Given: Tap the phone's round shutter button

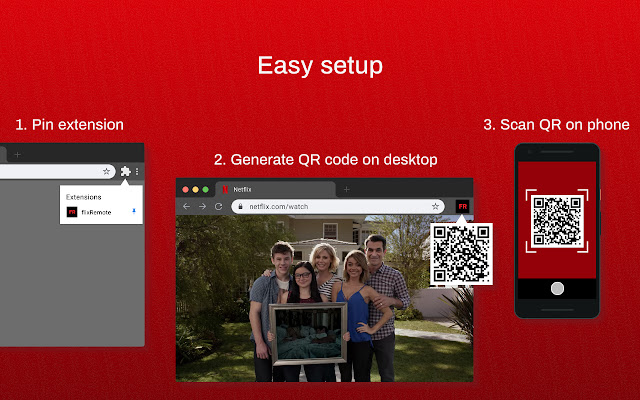Looking at the screenshot, I should tap(557, 289).
